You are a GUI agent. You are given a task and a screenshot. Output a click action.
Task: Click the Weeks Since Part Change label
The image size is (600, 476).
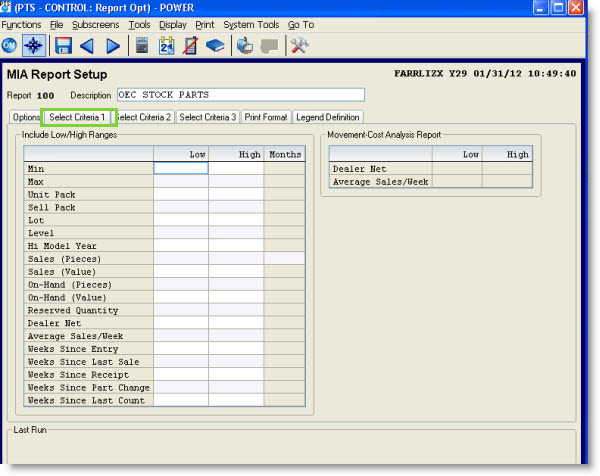(88, 388)
